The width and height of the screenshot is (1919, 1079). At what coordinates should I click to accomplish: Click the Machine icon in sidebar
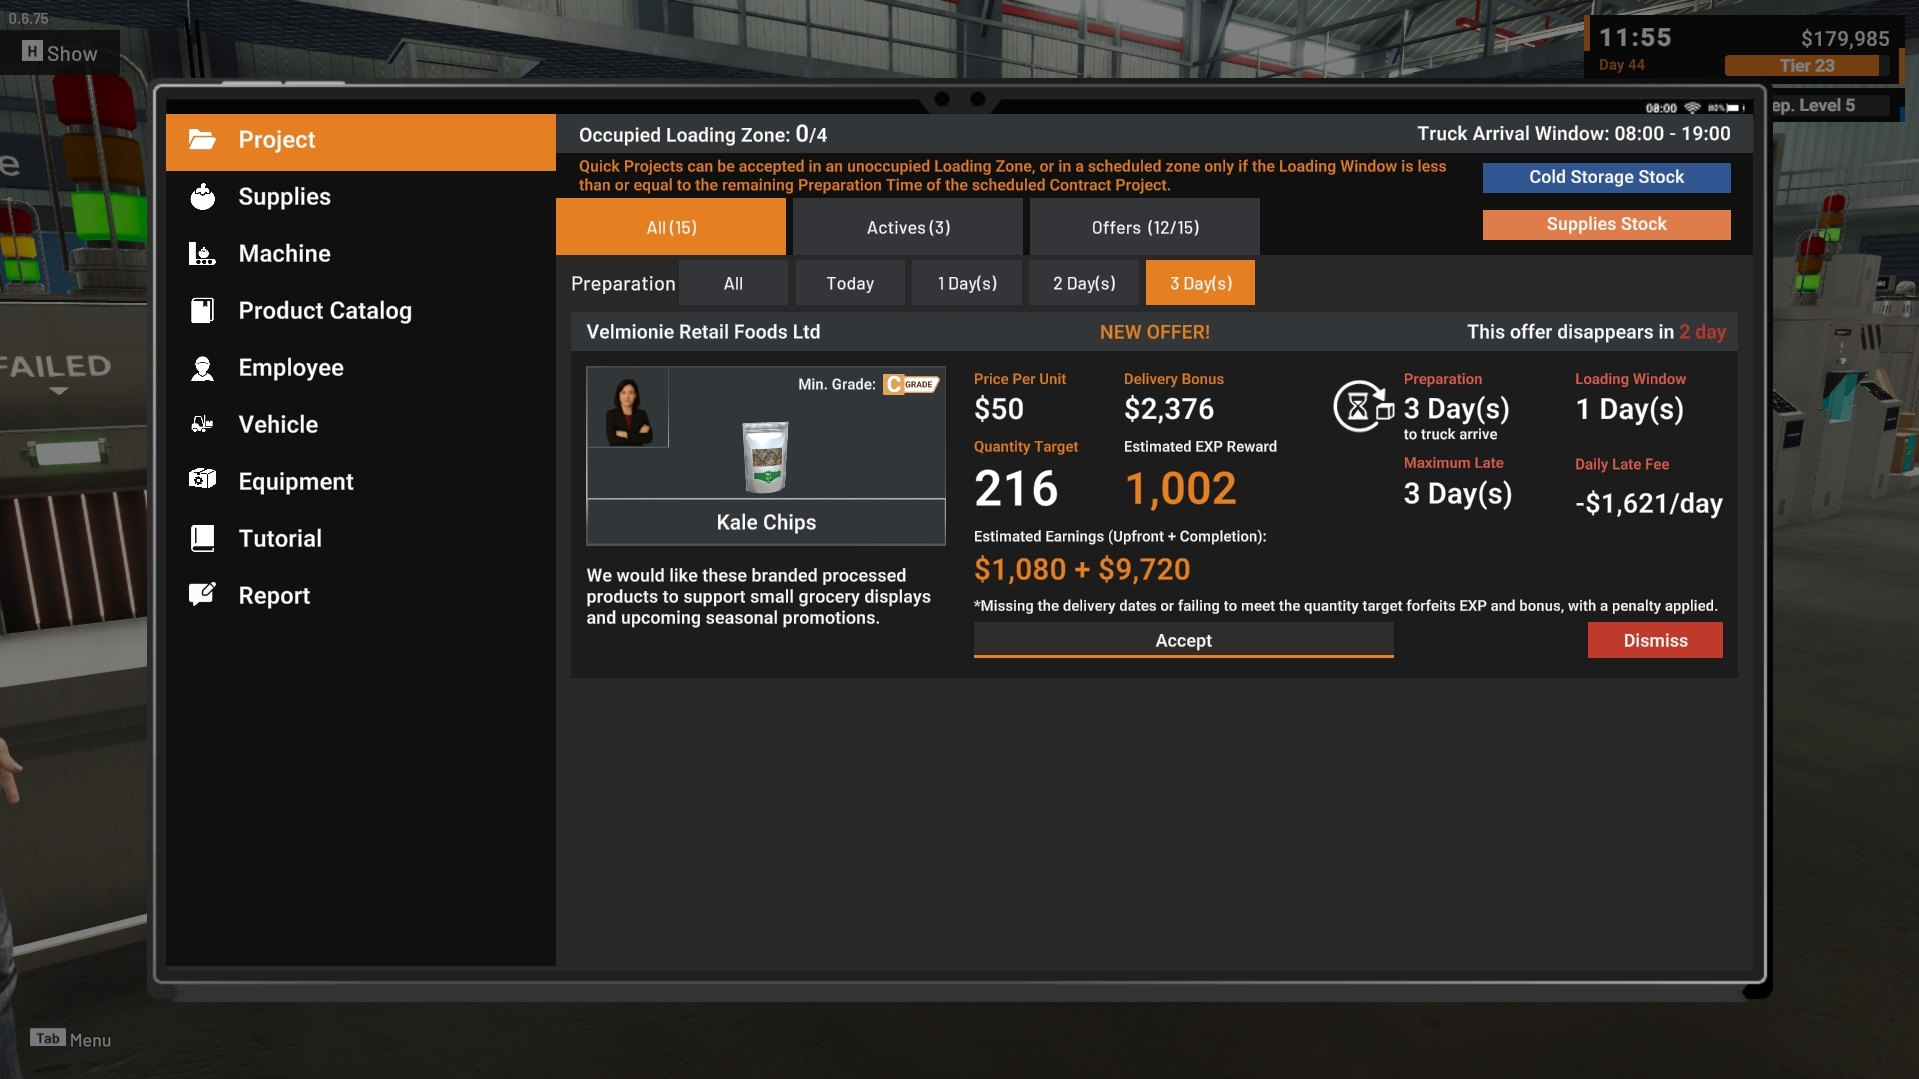point(202,254)
